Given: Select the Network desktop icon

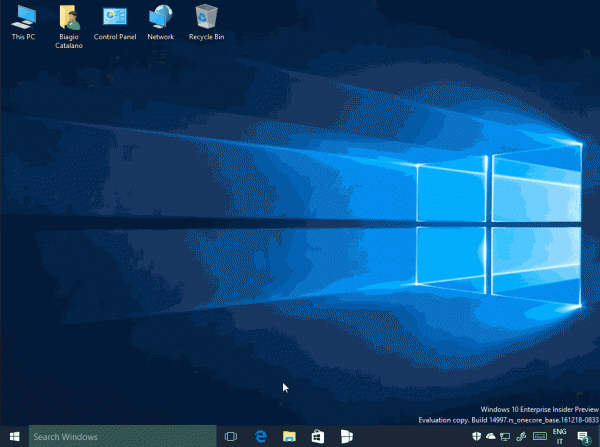Looking at the screenshot, I should coord(161,22).
